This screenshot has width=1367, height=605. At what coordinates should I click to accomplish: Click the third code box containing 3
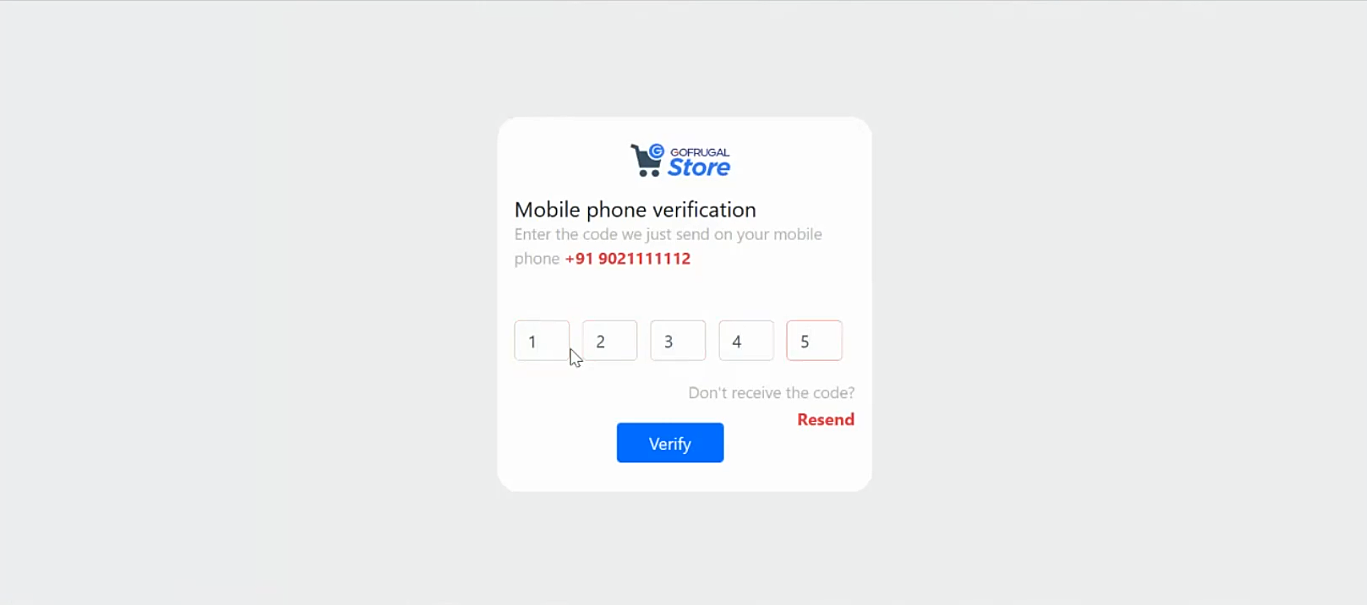click(x=678, y=340)
